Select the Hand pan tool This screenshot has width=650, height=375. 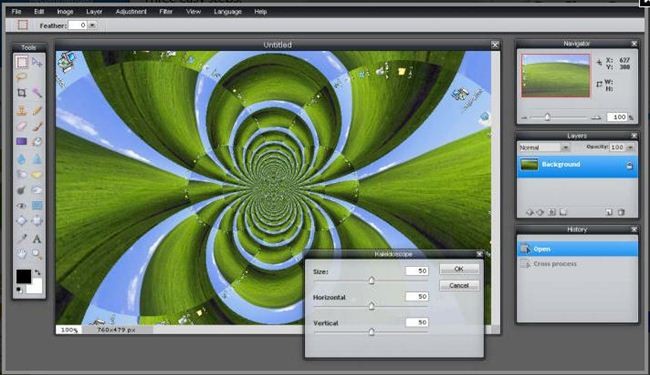(x=22, y=254)
